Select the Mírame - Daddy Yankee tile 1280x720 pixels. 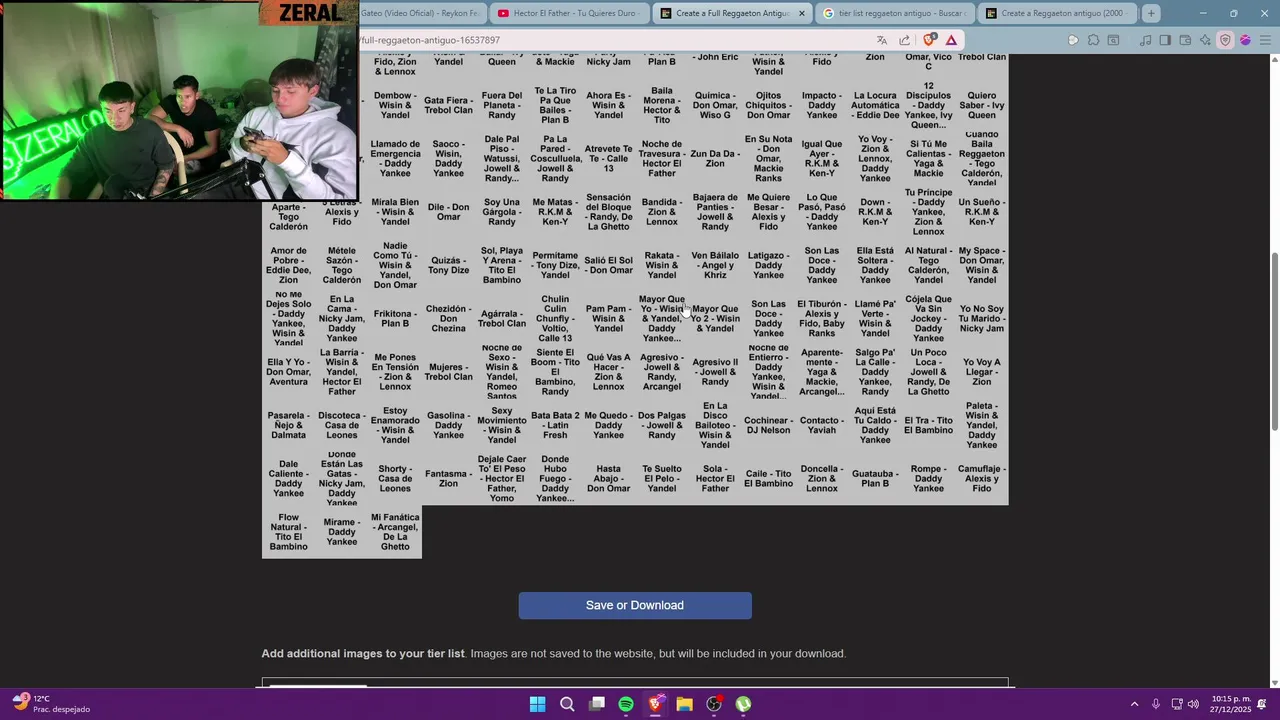click(342, 532)
